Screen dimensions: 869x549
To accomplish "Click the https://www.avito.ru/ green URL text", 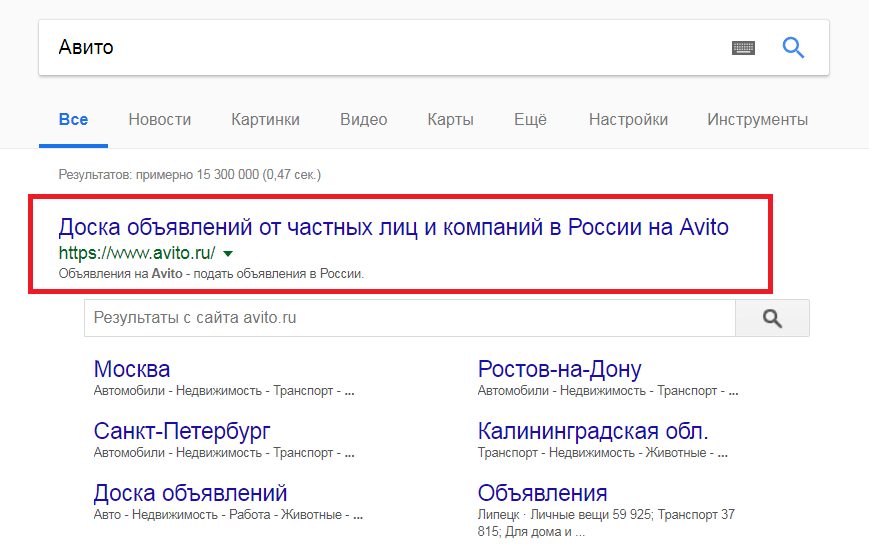I will click(x=137, y=253).
